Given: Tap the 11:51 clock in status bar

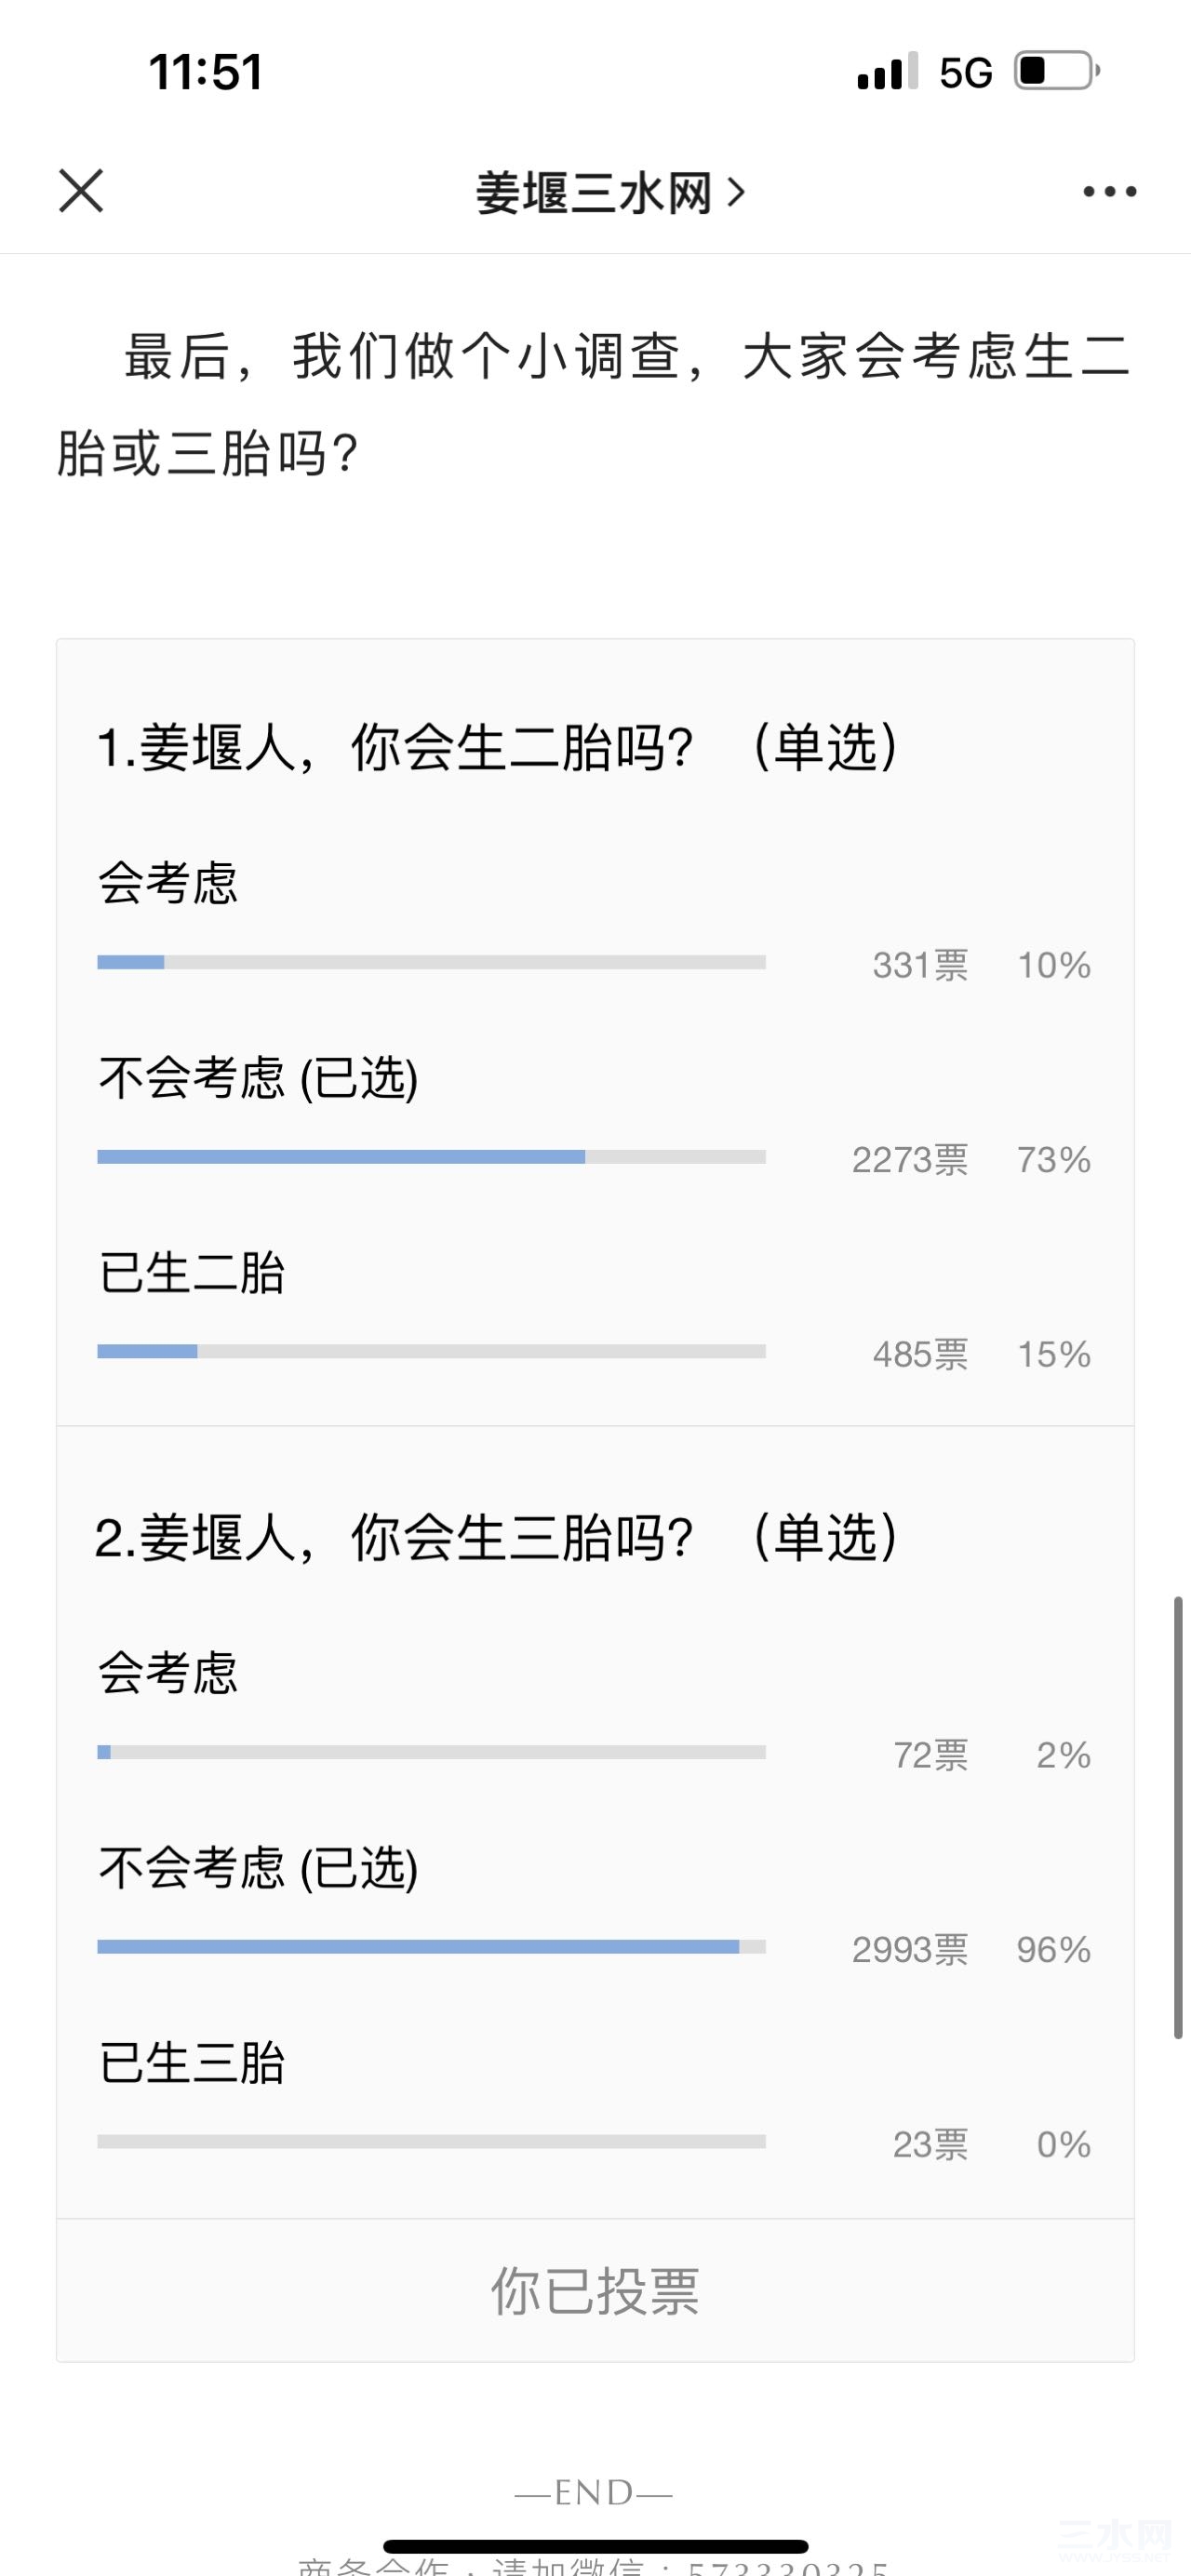Looking at the screenshot, I should pos(206,72).
